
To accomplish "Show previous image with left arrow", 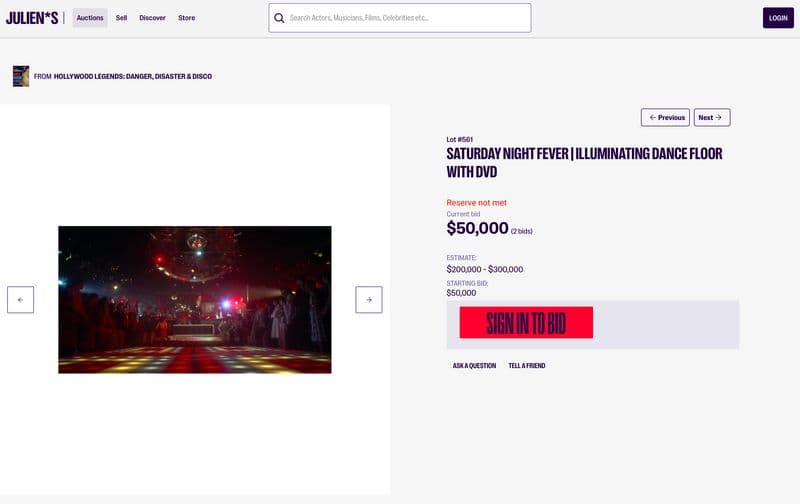I will click(x=20, y=299).
